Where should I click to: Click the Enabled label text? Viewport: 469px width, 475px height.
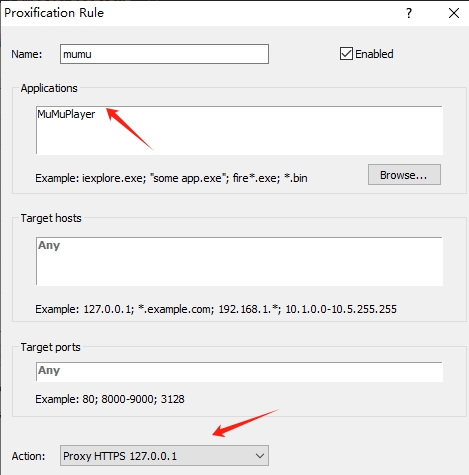(374, 54)
